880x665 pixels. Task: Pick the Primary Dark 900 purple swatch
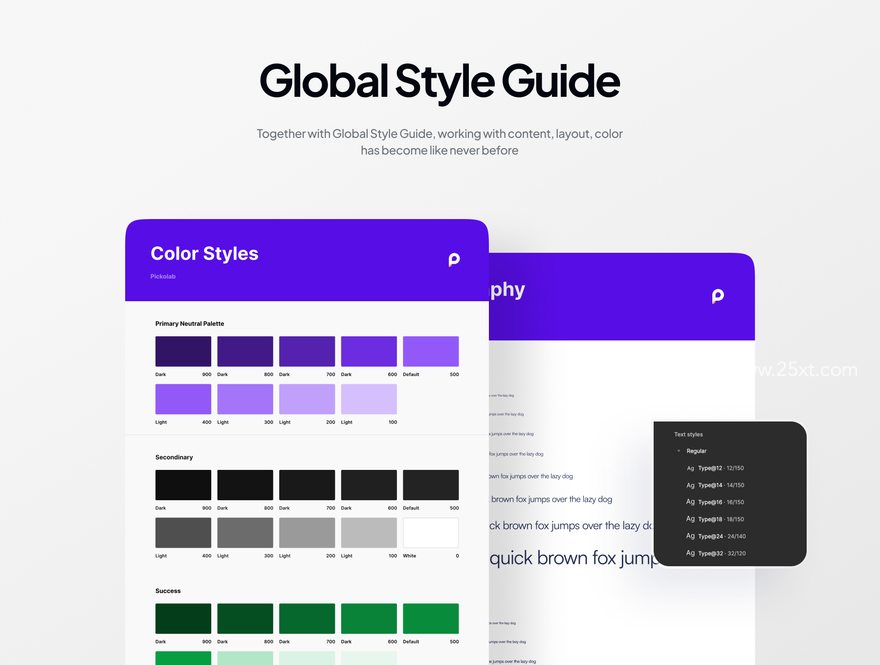(183, 351)
